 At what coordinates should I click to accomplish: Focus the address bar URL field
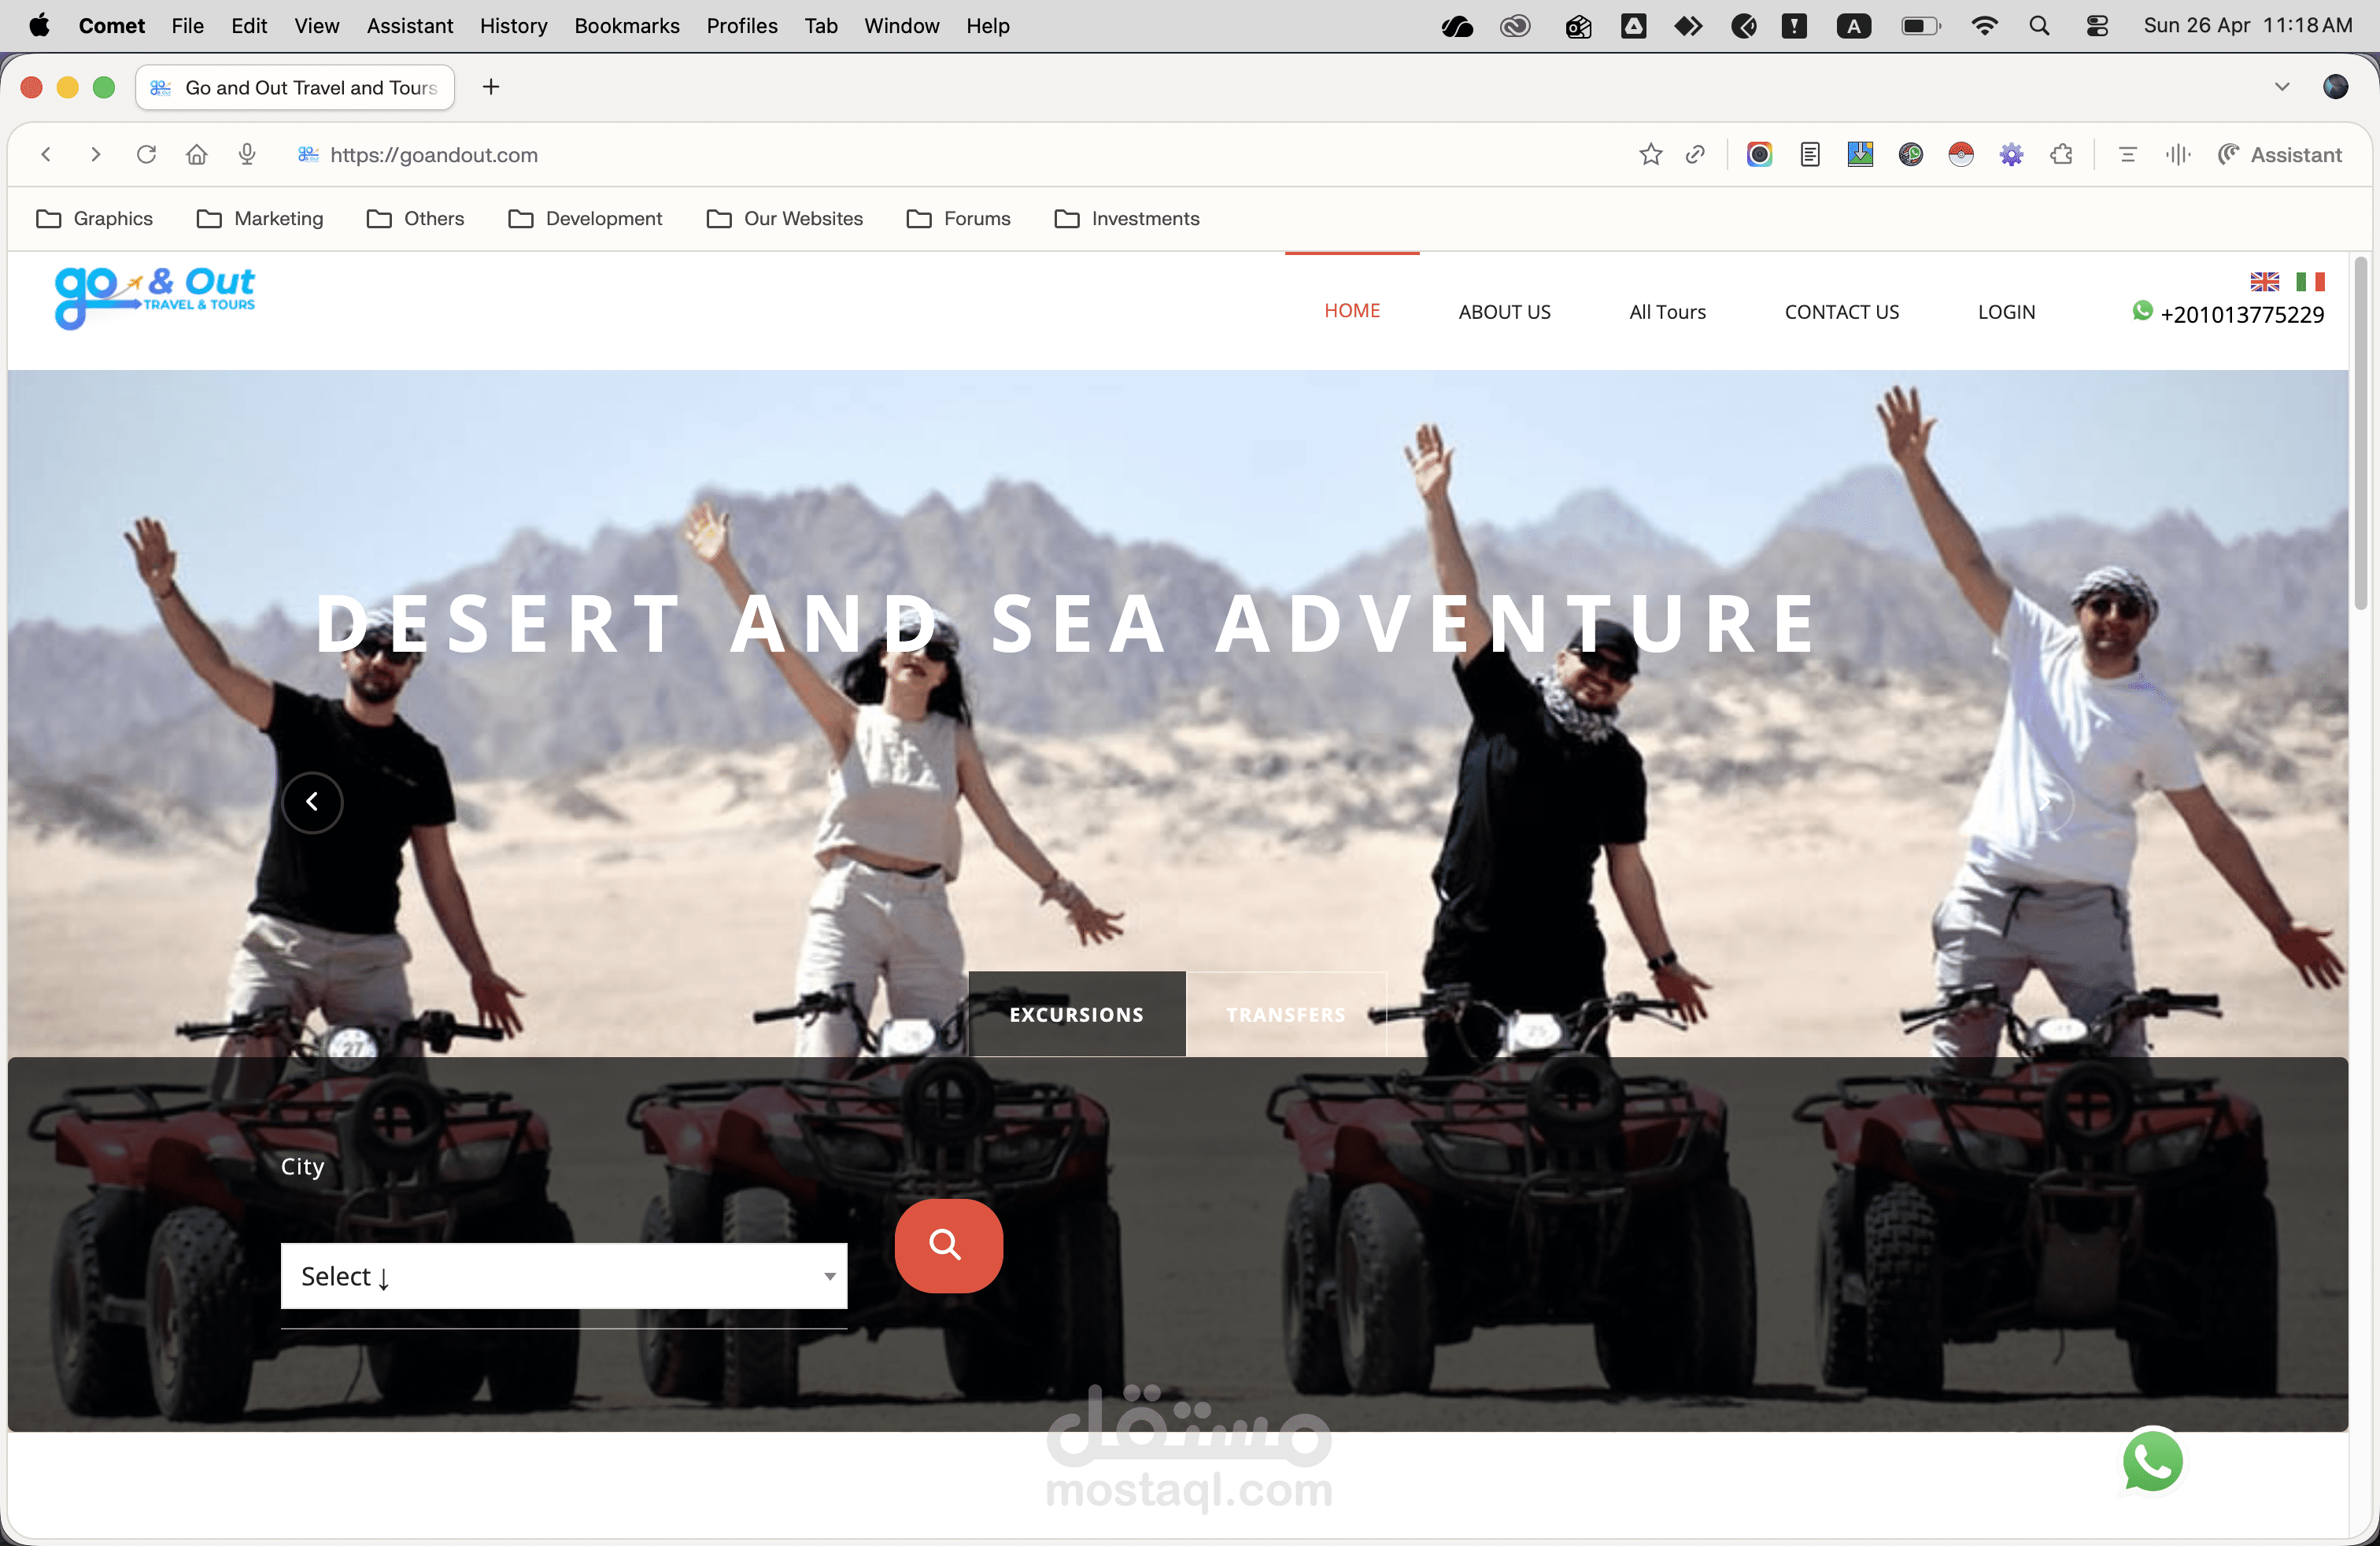tap(433, 155)
